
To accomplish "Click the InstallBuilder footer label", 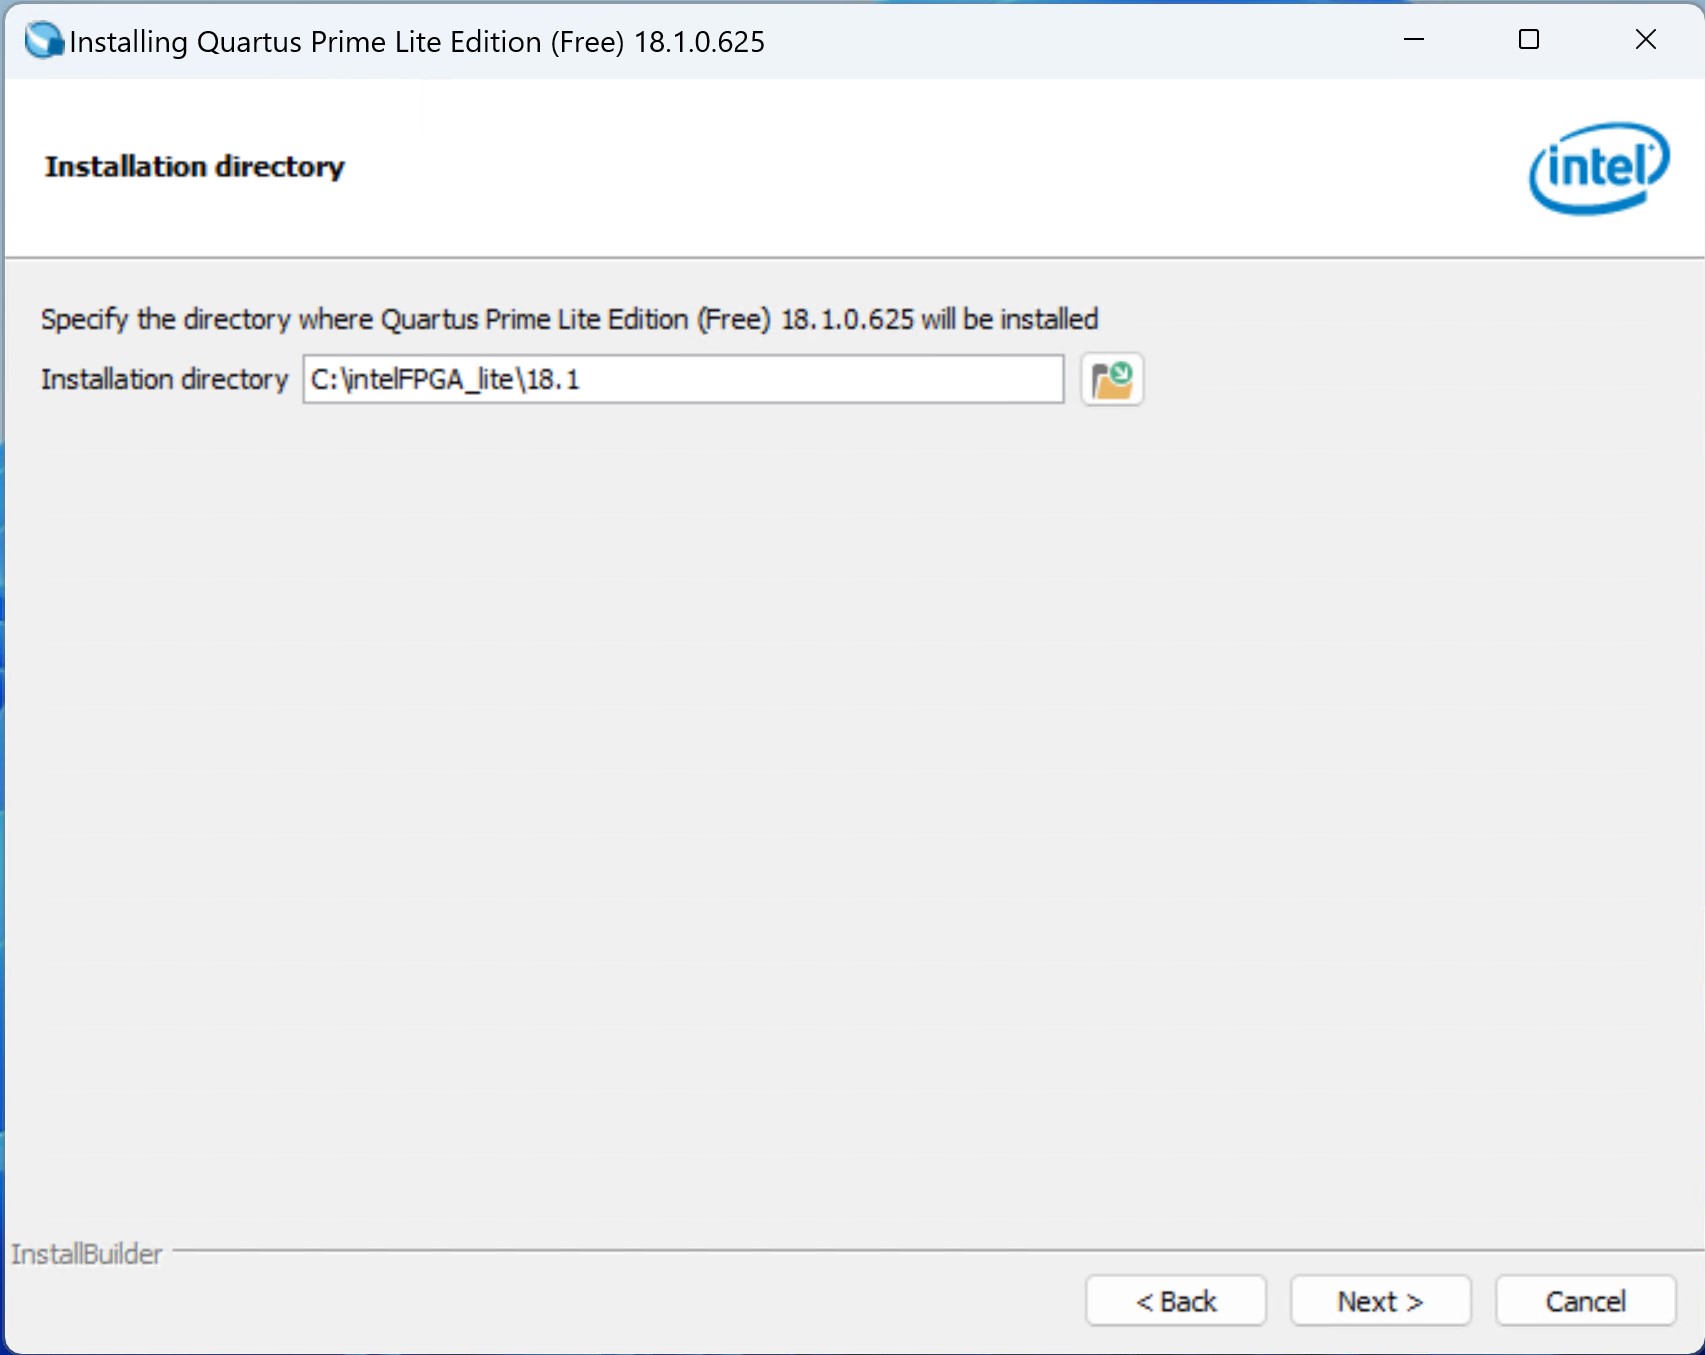I will coord(86,1254).
